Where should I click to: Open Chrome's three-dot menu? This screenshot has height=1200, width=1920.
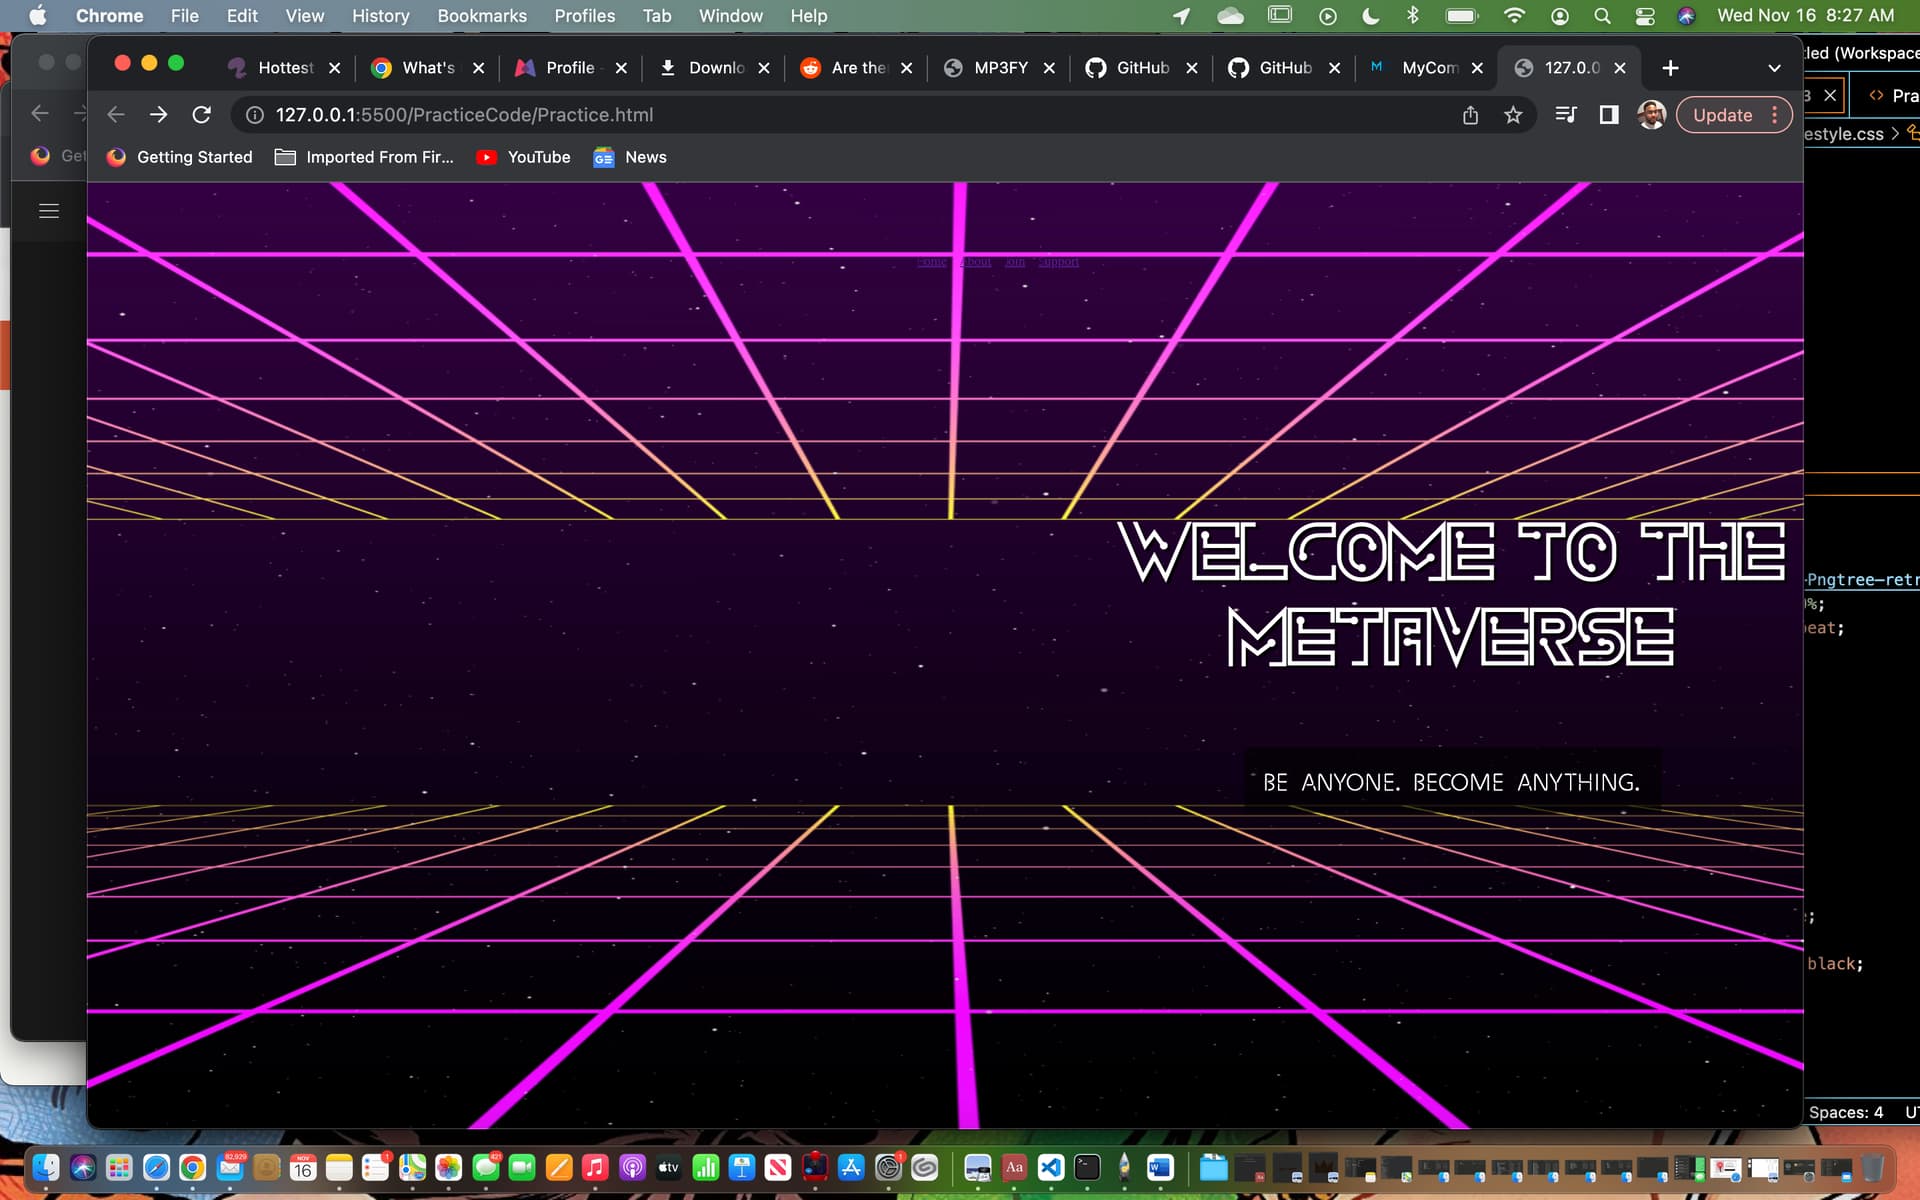[1775, 115]
